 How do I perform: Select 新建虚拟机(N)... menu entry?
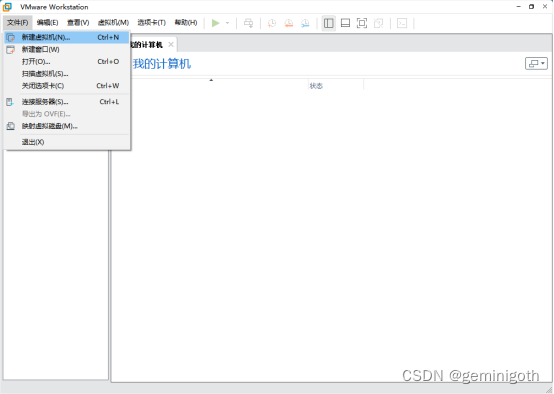pos(67,37)
